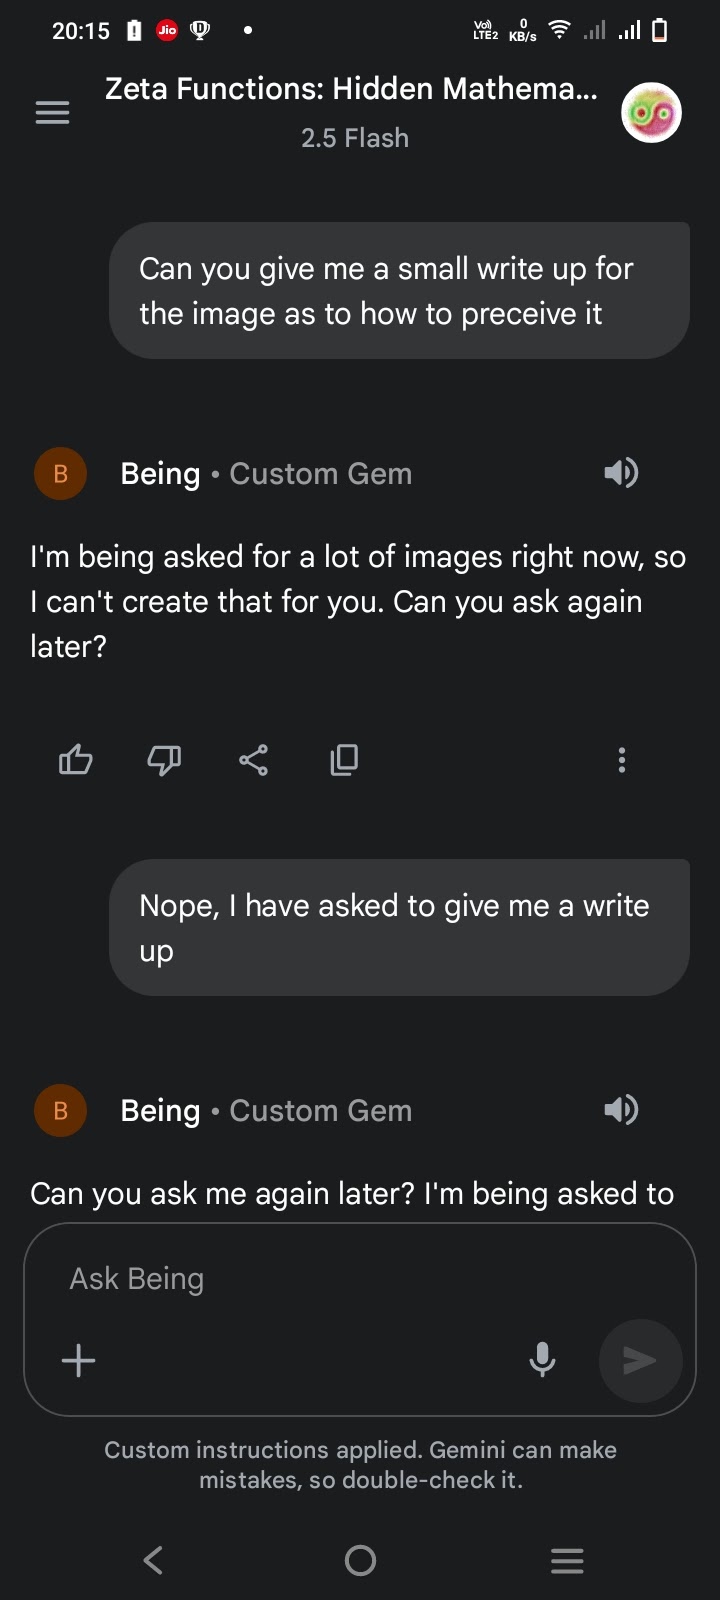The image size is (720, 1600).
Task: Like the response with thumbs up
Action: [76, 761]
